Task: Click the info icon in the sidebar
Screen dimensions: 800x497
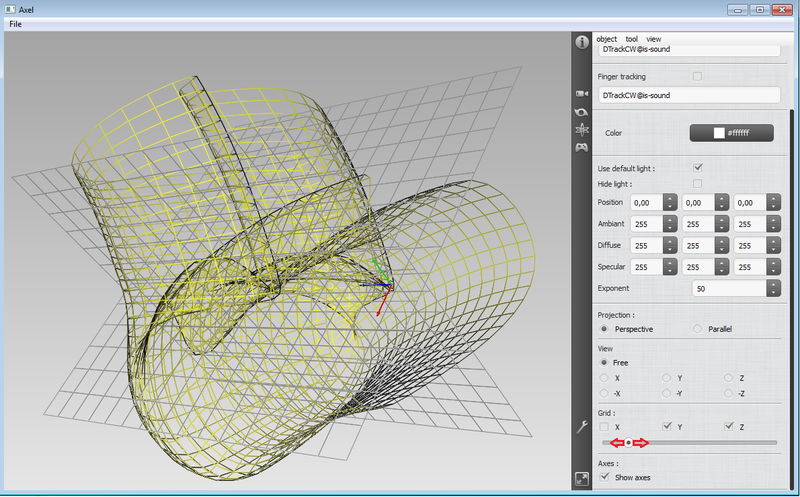Action: (581, 42)
